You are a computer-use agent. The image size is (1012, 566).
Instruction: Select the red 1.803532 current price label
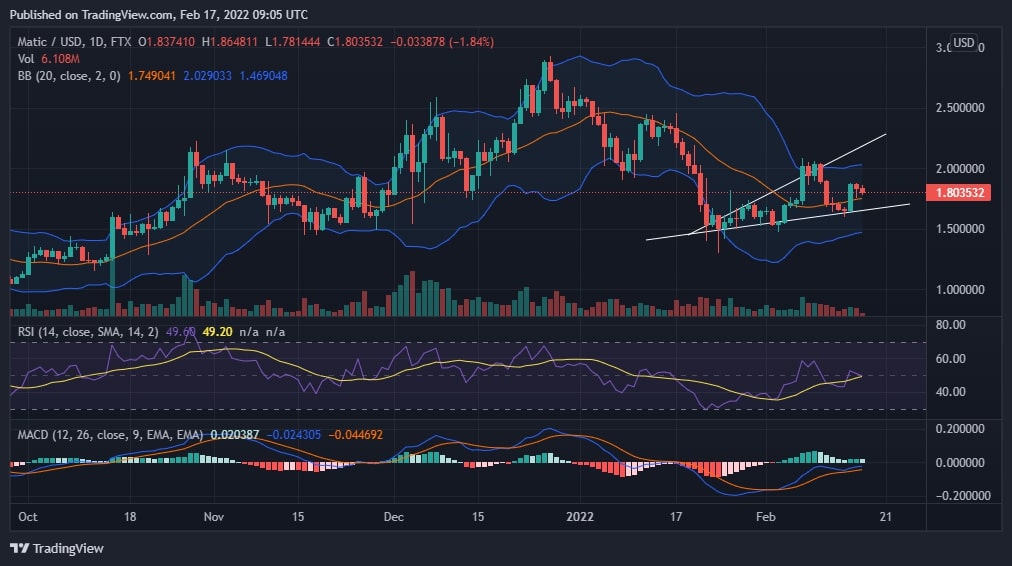(x=958, y=192)
